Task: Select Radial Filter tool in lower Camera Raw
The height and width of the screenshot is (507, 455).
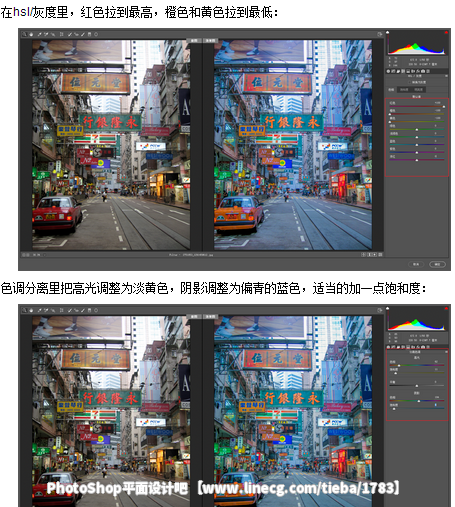Action: pos(96,310)
